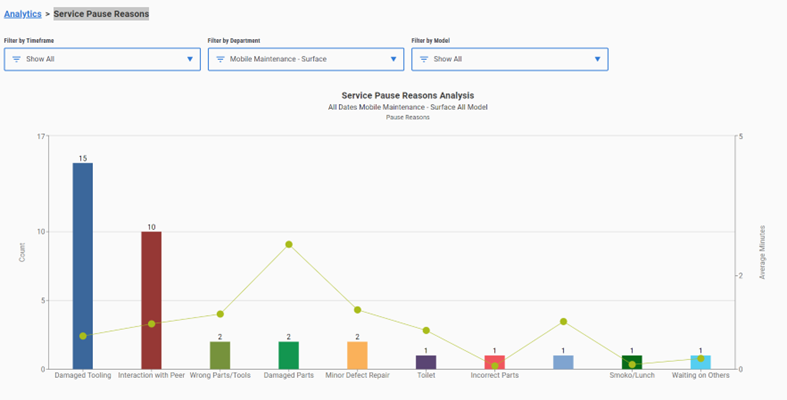Image resolution: width=787 pixels, height=400 pixels.
Task: Click the orange Minor Defect Repair bar
Action: (x=357, y=355)
